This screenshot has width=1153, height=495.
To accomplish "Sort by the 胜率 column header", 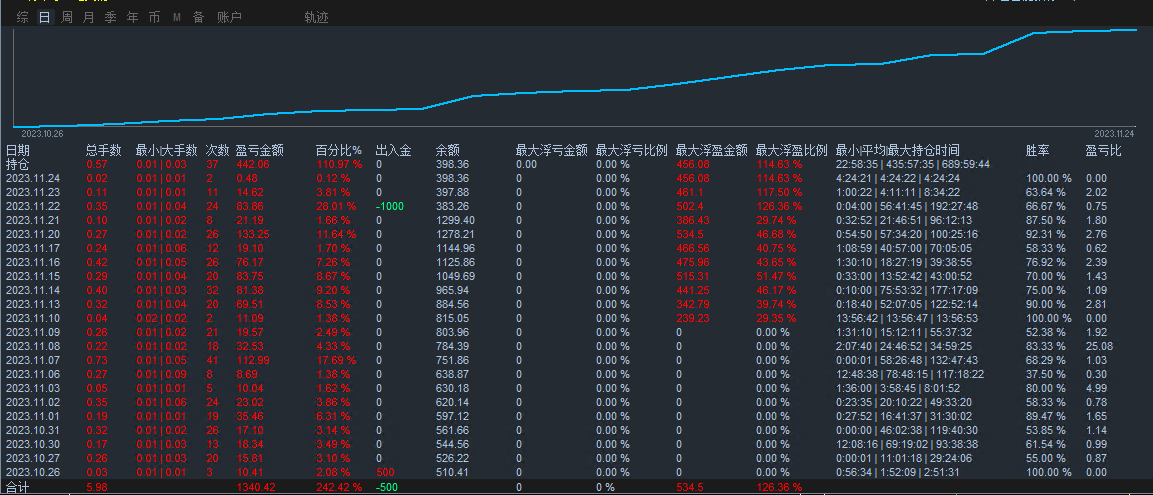I will point(1038,151).
